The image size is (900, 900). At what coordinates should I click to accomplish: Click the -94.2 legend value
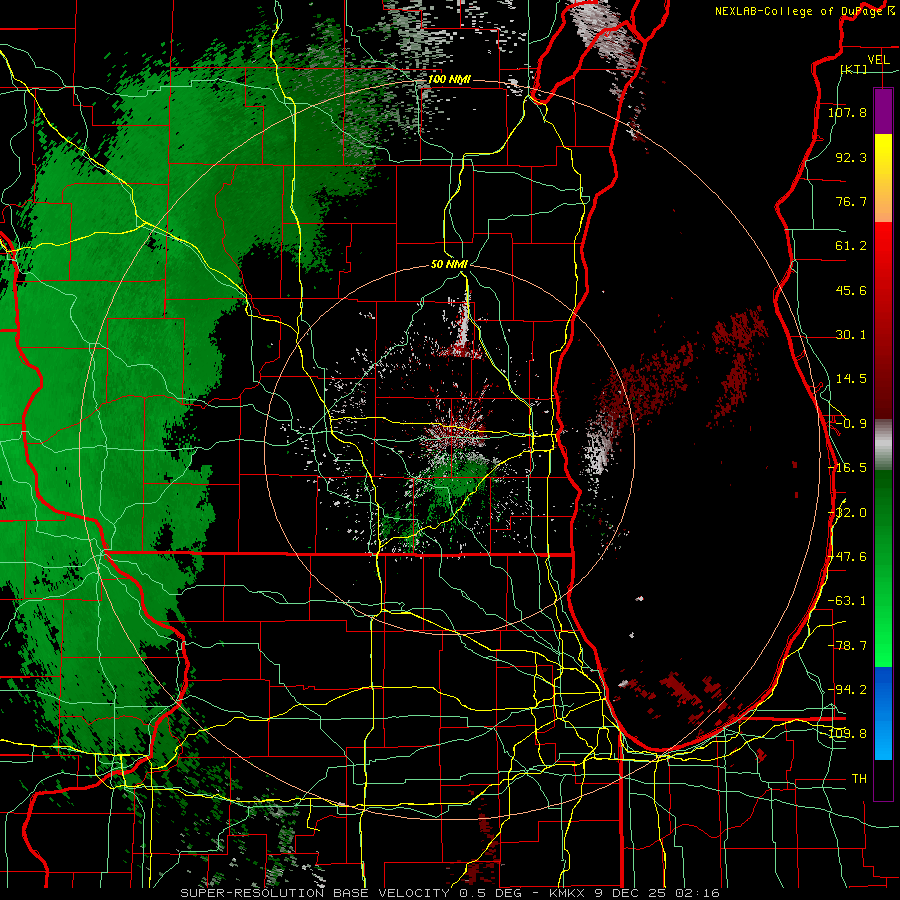pyautogui.click(x=847, y=689)
